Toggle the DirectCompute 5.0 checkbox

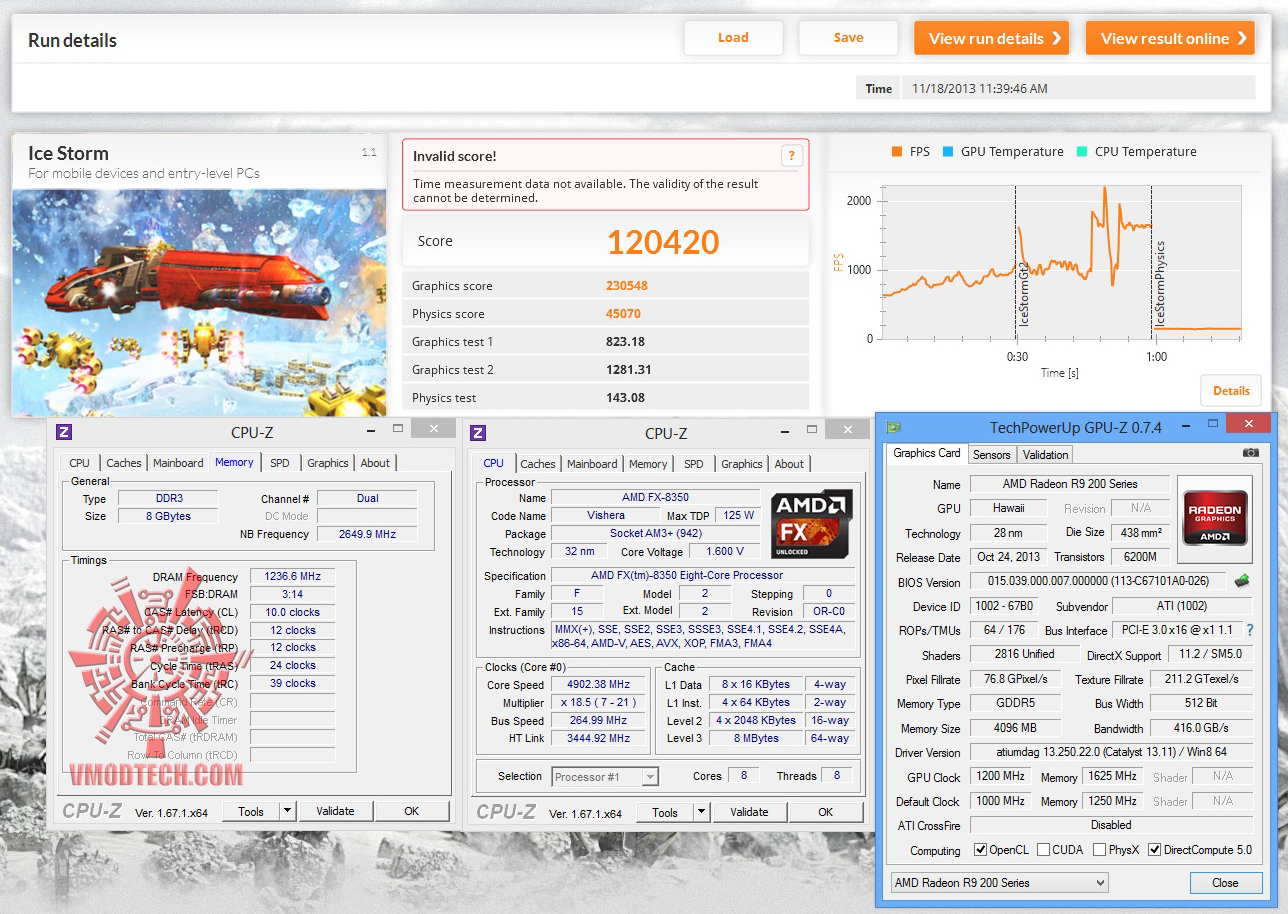(x=1155, y=850)
